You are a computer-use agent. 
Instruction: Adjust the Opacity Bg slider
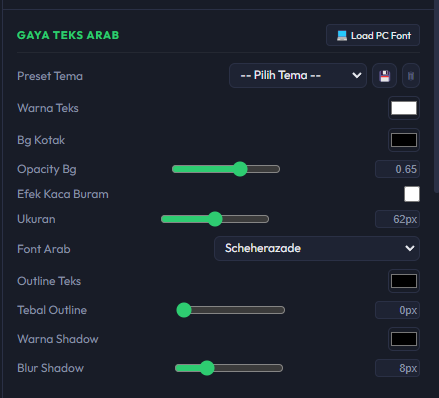pos(226,169)
